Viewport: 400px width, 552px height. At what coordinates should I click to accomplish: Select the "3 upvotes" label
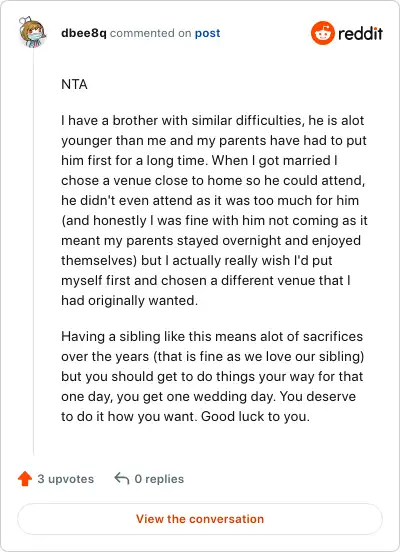pos(65,479)
